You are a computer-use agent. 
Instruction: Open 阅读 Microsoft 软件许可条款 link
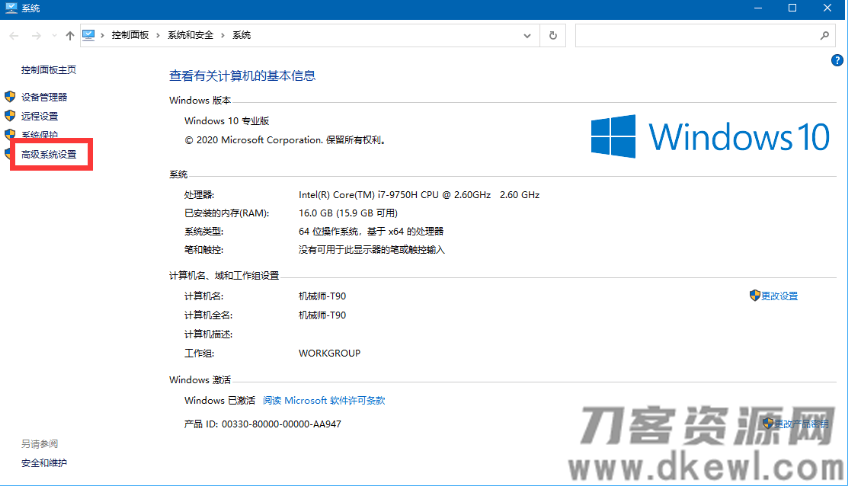click(324, 401)
